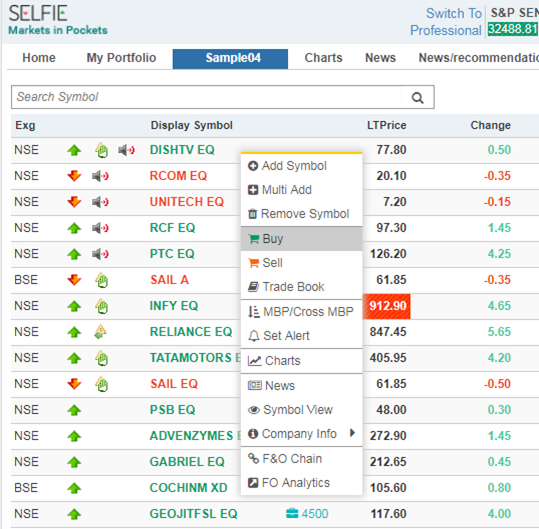Click the COCHINM XD symbol link
The width and height of the screenshot is (539, 529).
189,488
